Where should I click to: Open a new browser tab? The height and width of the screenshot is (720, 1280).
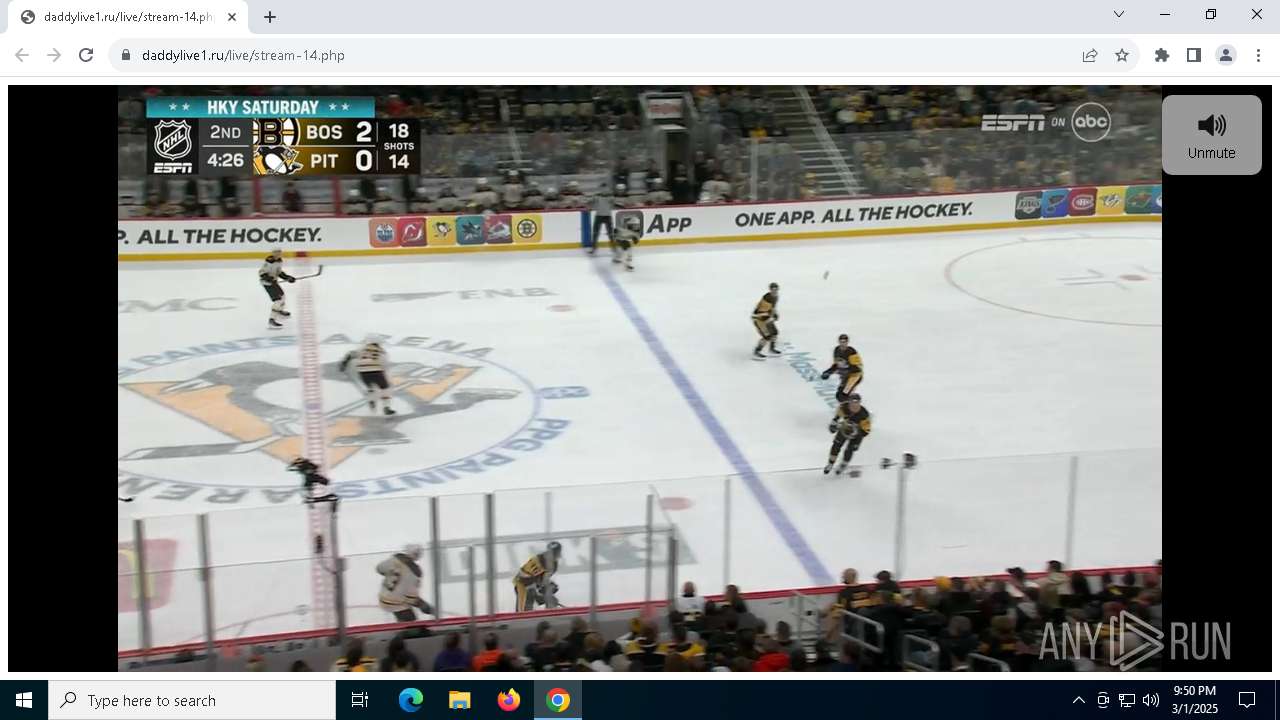tap(270, 17)
